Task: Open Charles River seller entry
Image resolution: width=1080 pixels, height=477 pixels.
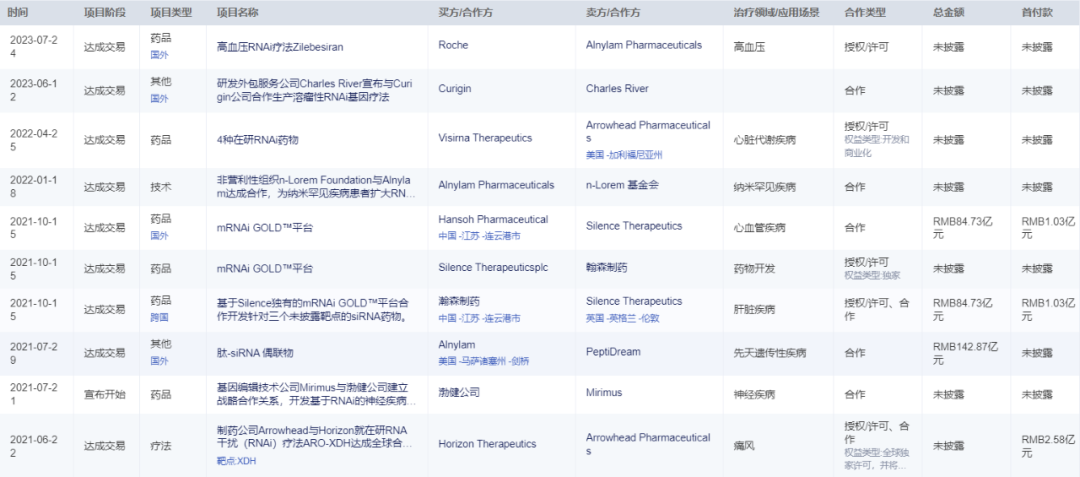Action: (617, 88)
